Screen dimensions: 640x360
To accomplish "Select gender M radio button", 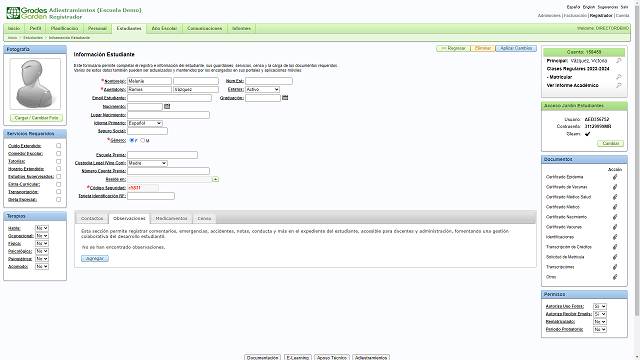I will point(142,140).
